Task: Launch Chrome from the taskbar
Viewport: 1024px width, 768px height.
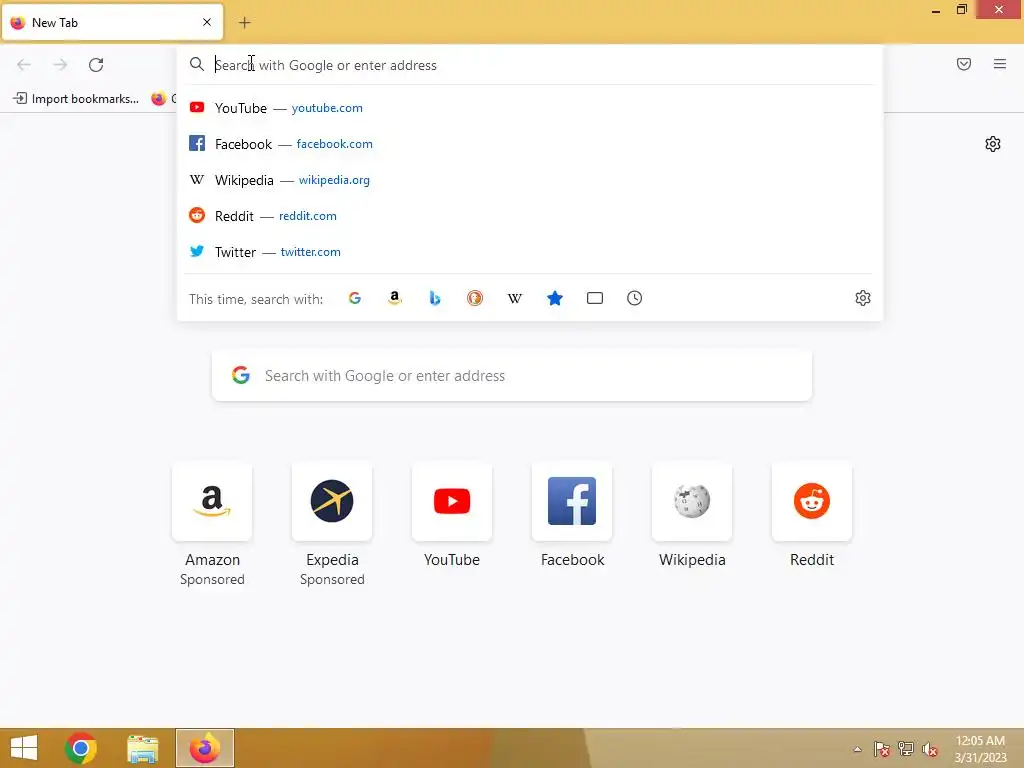Action: 81,748
